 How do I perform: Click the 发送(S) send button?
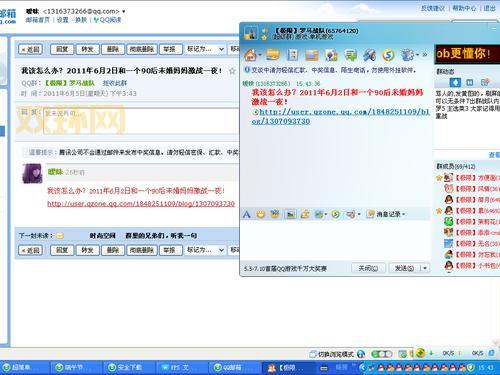[x=404, y=268]
